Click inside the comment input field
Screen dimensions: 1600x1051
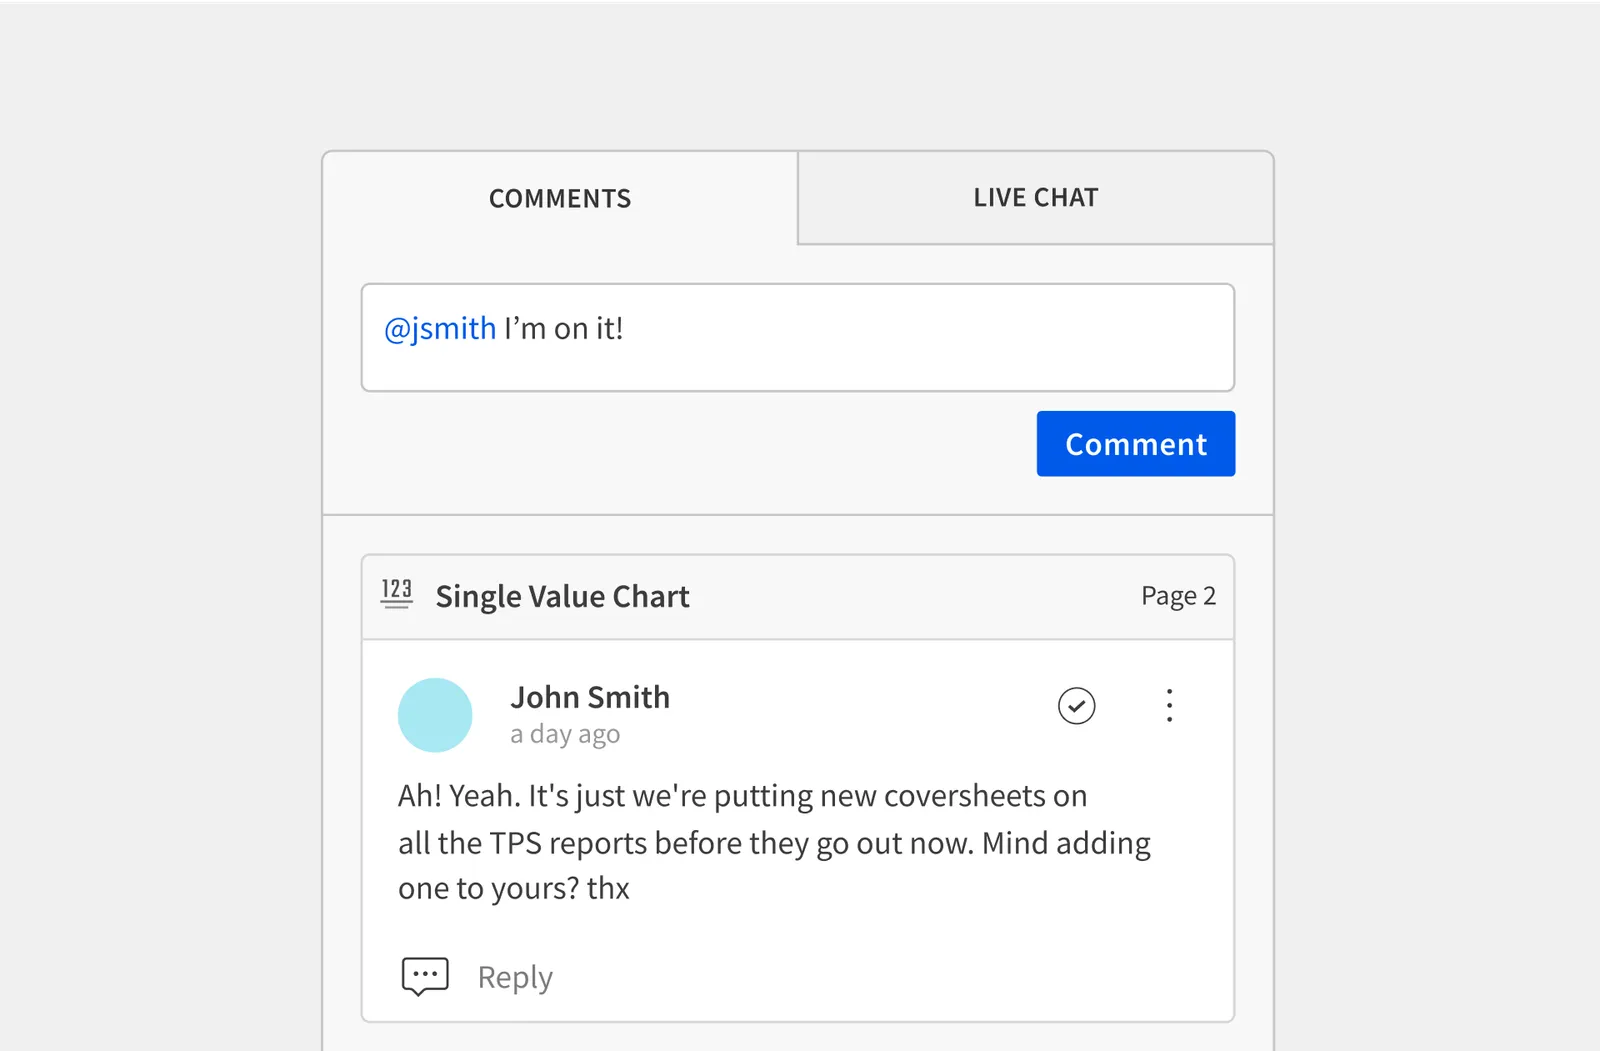pos(798,337)
